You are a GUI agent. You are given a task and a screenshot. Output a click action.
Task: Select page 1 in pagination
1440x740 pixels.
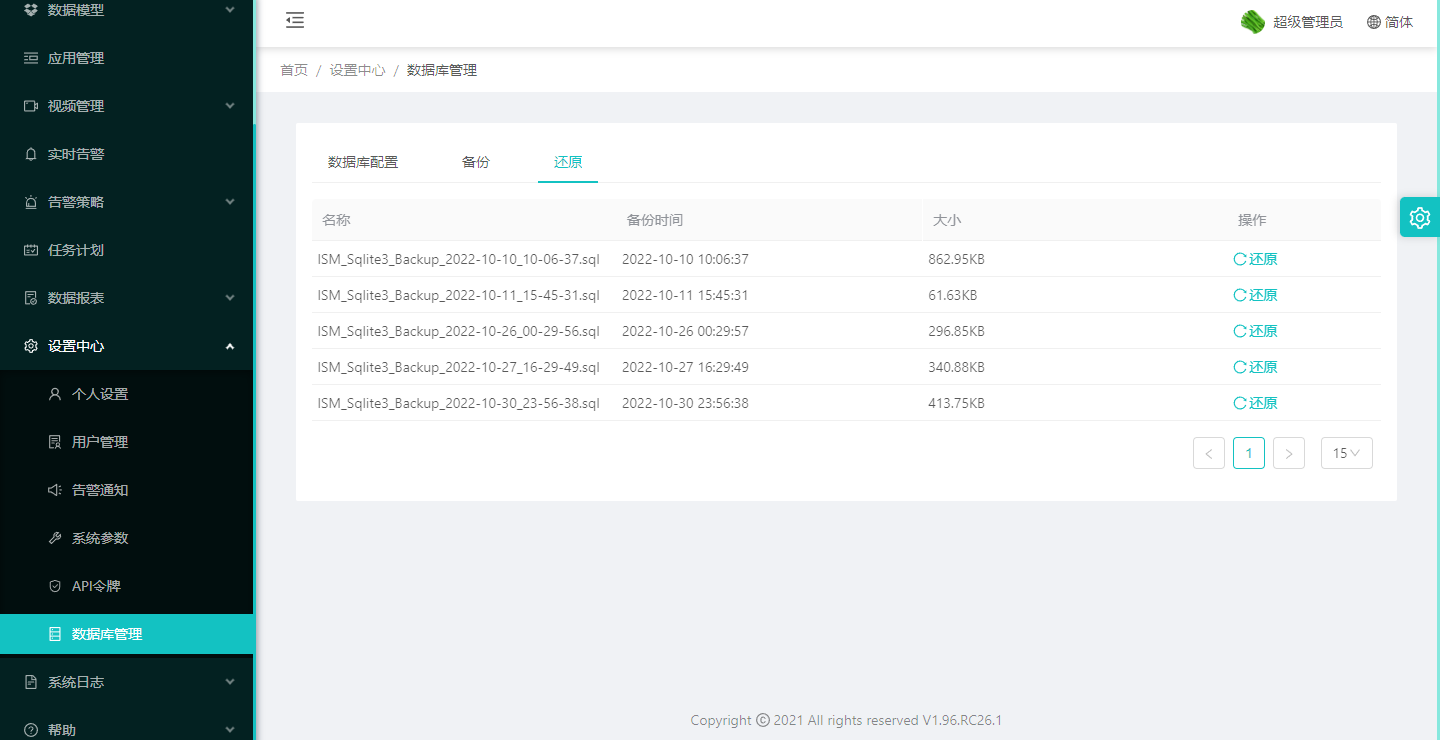tap(1248, 453)
